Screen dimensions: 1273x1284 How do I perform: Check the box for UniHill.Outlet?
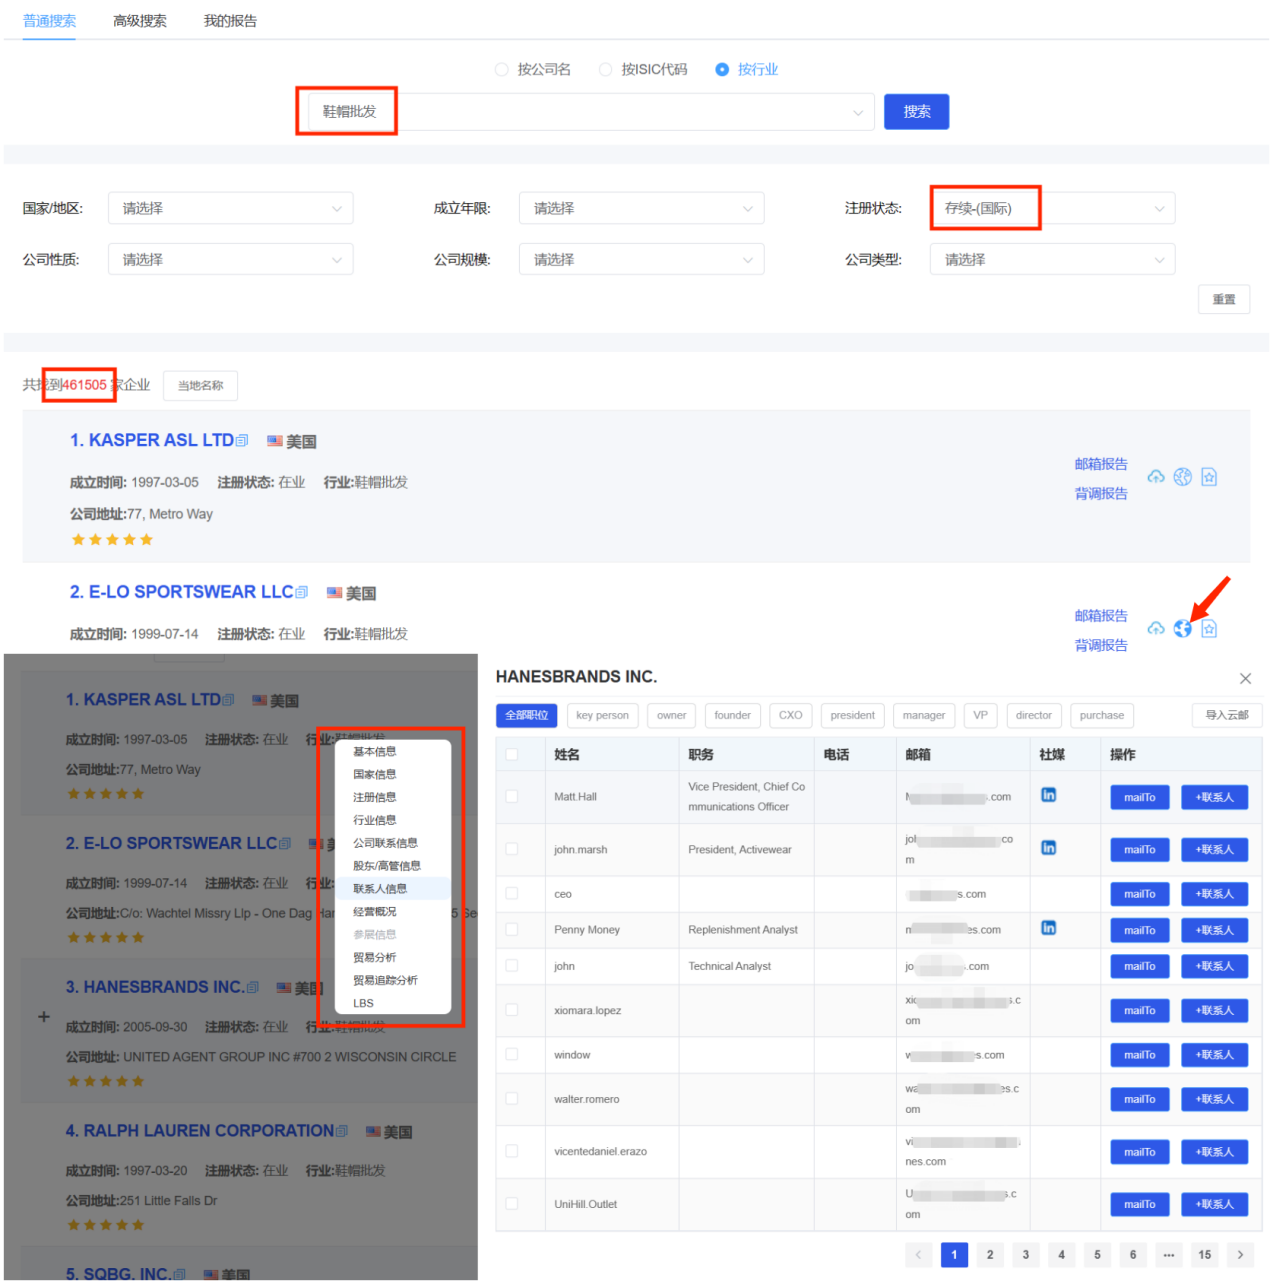click(x=512, y=1205)
